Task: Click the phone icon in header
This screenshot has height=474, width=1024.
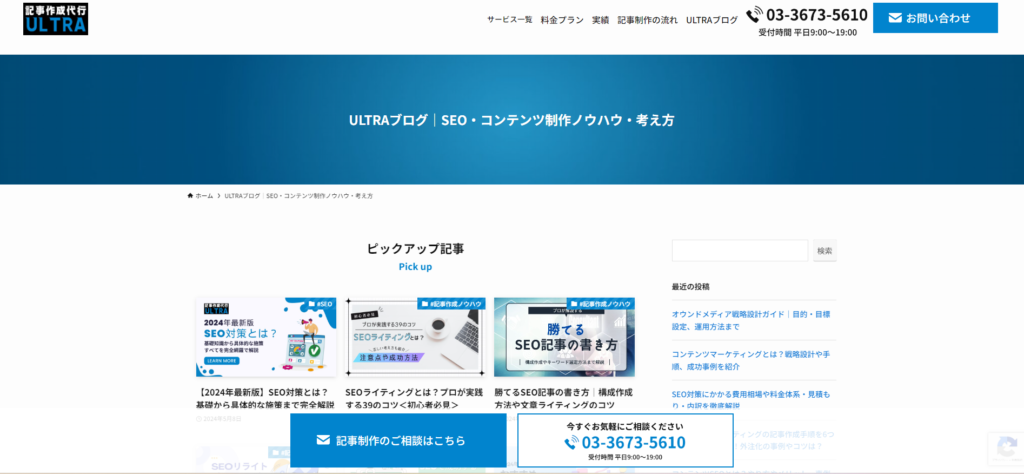Action: pyautogui.click(x=756, y=17)
